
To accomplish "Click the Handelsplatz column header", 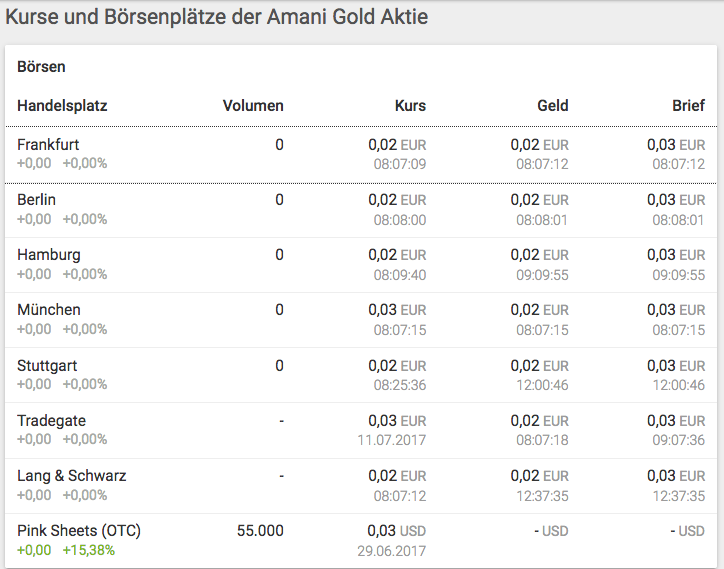I will tap(62, 106).
